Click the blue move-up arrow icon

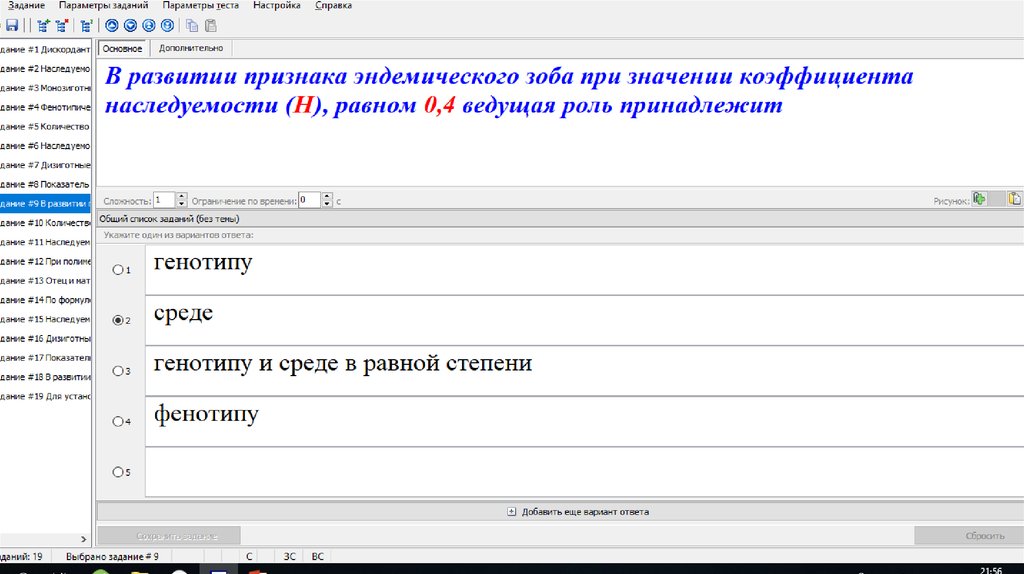[x=112, y=25]
